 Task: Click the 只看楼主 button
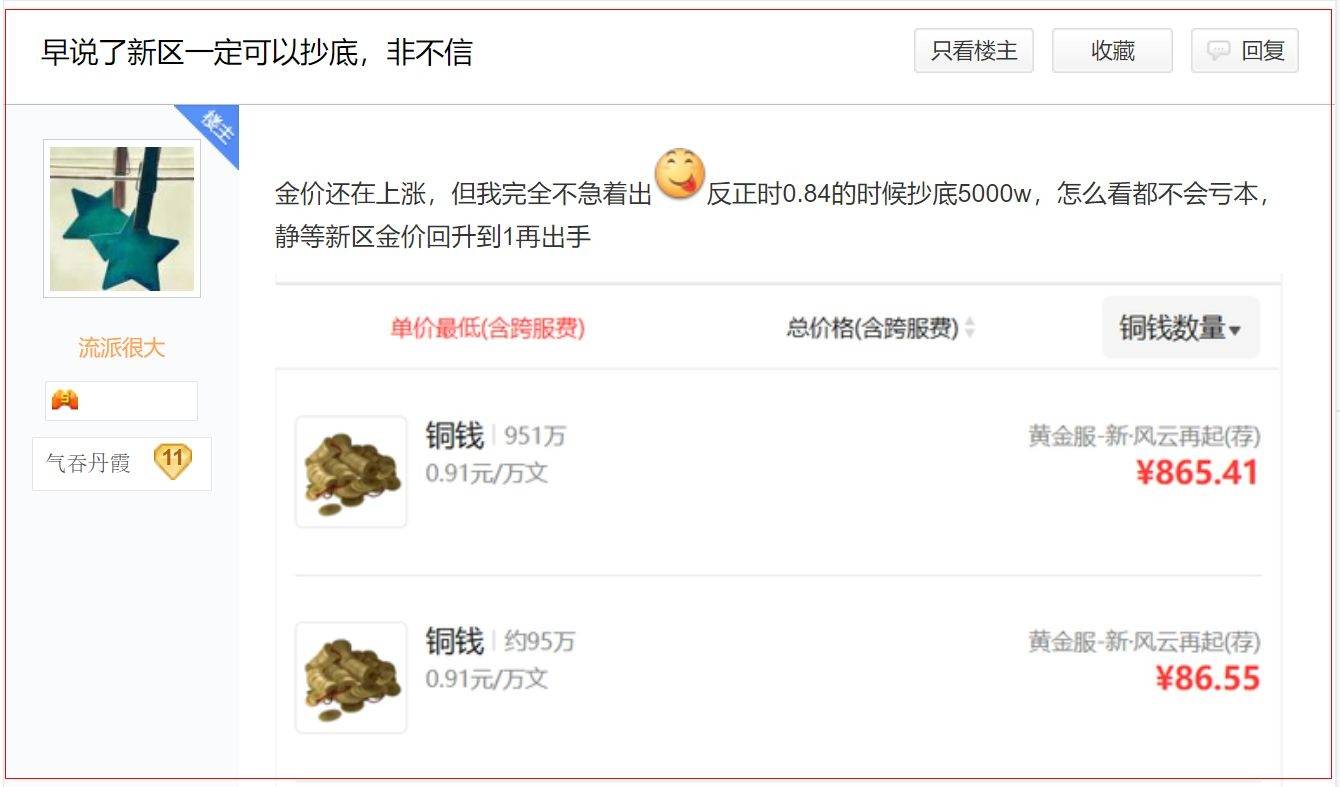[974, 51]
